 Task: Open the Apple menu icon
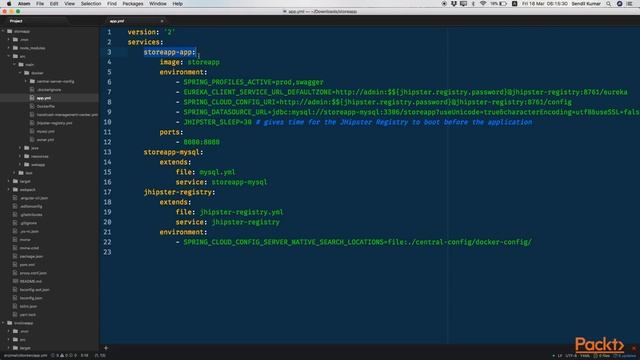click(9, 4)
